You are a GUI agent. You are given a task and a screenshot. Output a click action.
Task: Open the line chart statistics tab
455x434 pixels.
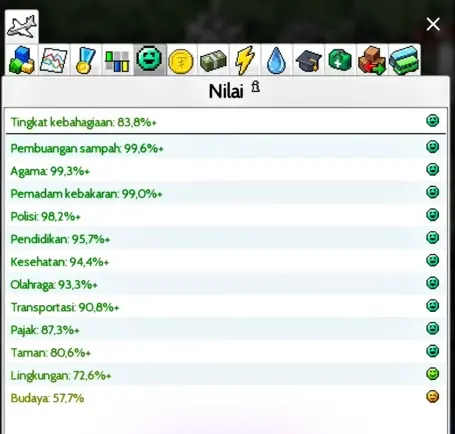[x=53, y=60]
